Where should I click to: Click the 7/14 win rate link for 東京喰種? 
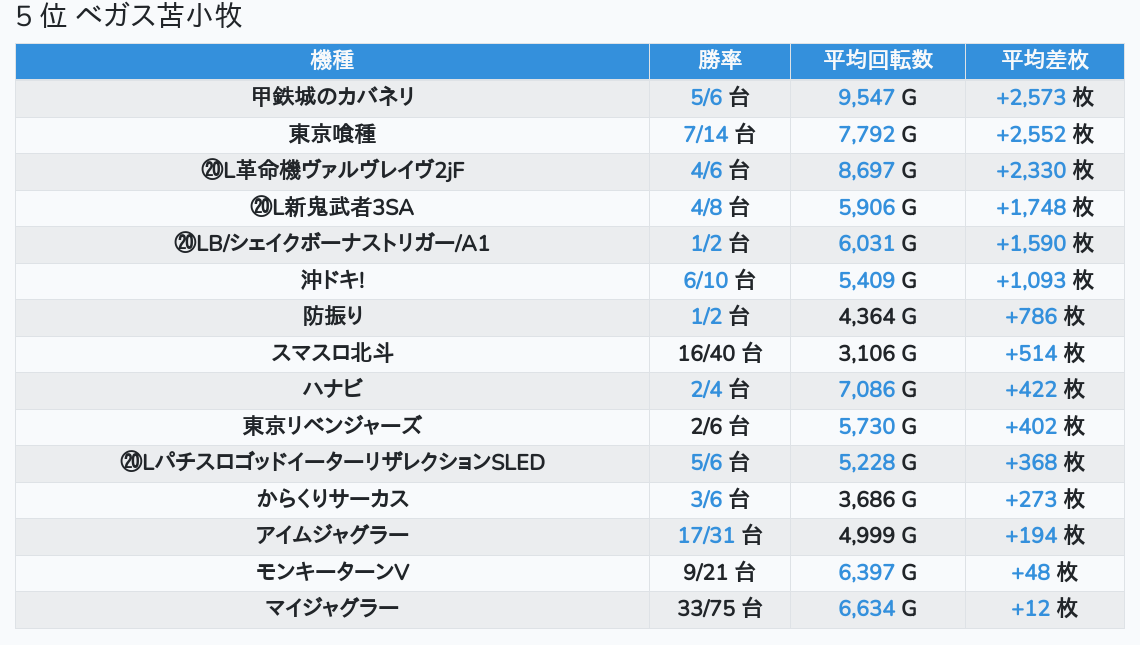pos(706,134)
